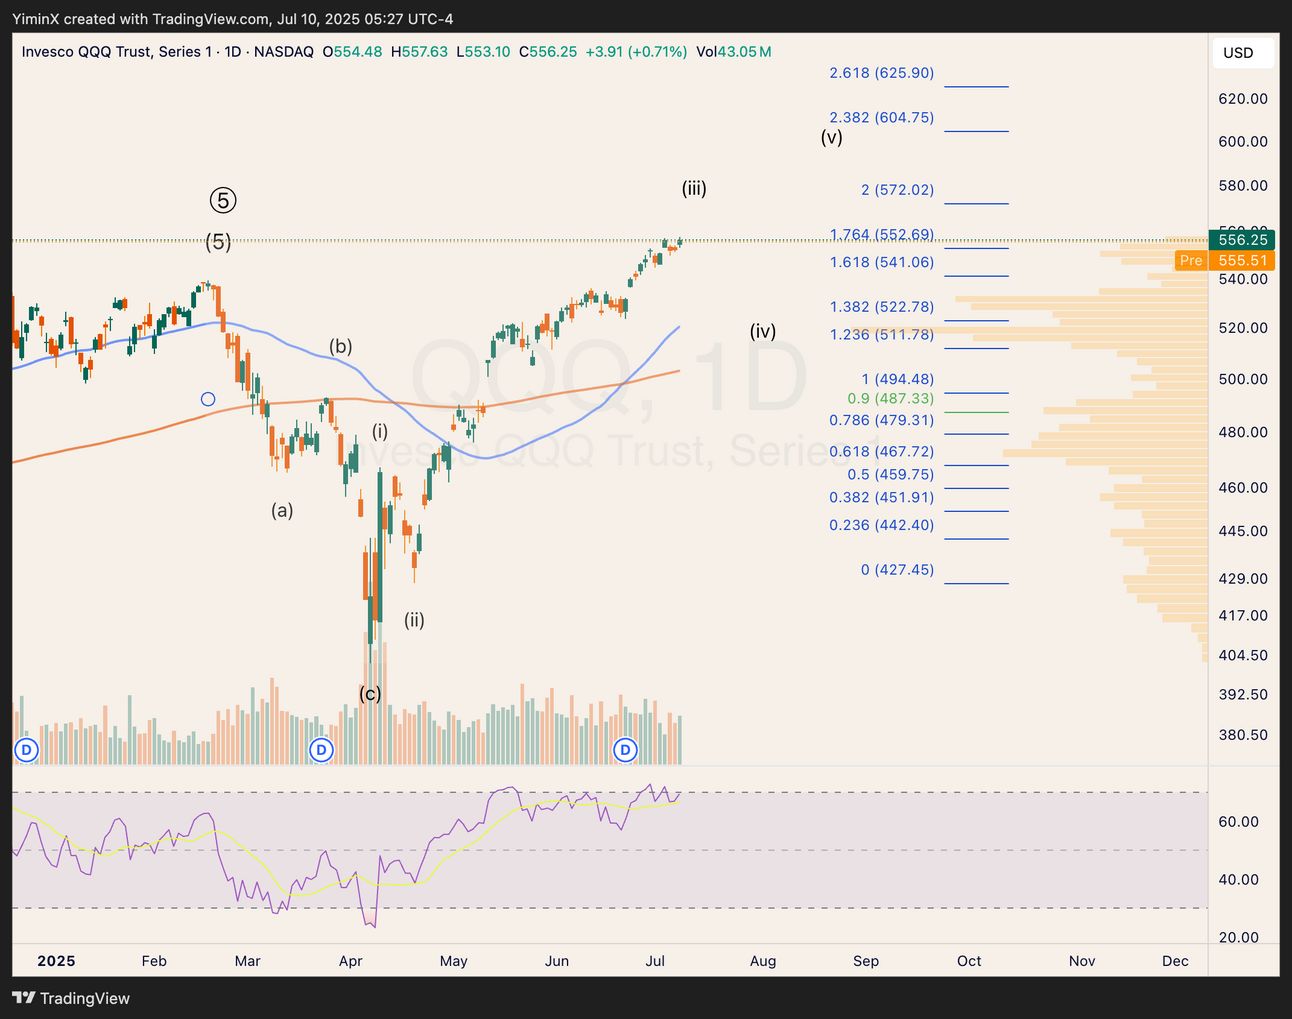This screenshot has width=1292, height=1019.
Task: Select the 0.786 (479.31) Fibonacci level label
Action: point(882,420)
